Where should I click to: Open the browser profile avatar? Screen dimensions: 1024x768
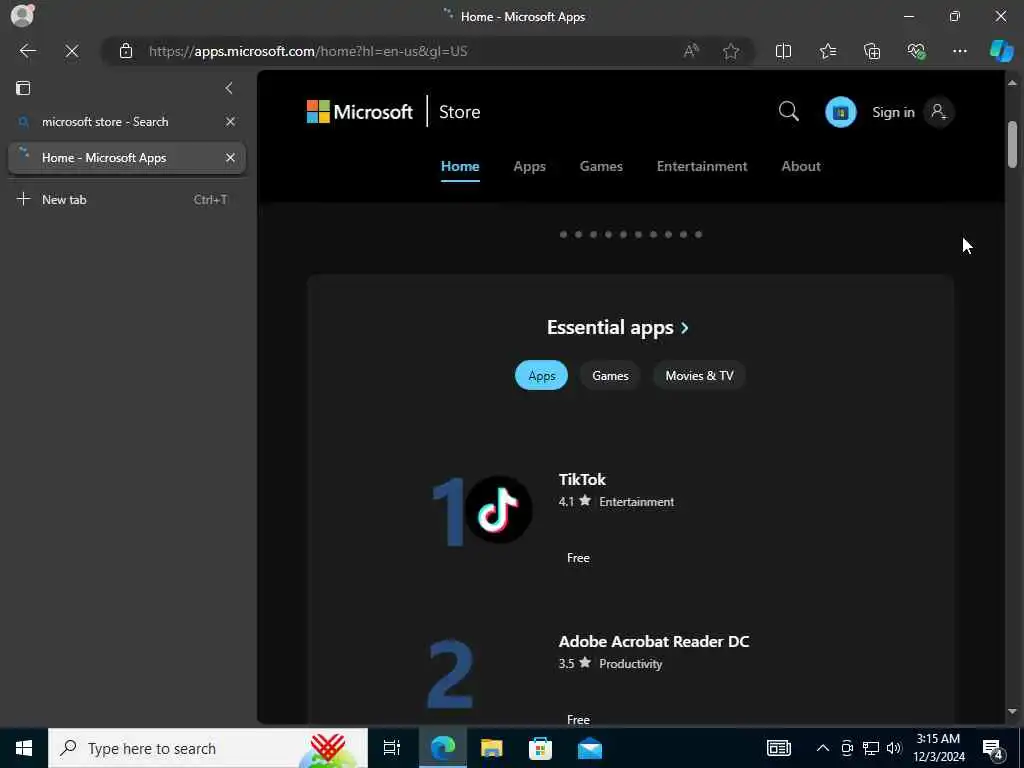[22, 16]
